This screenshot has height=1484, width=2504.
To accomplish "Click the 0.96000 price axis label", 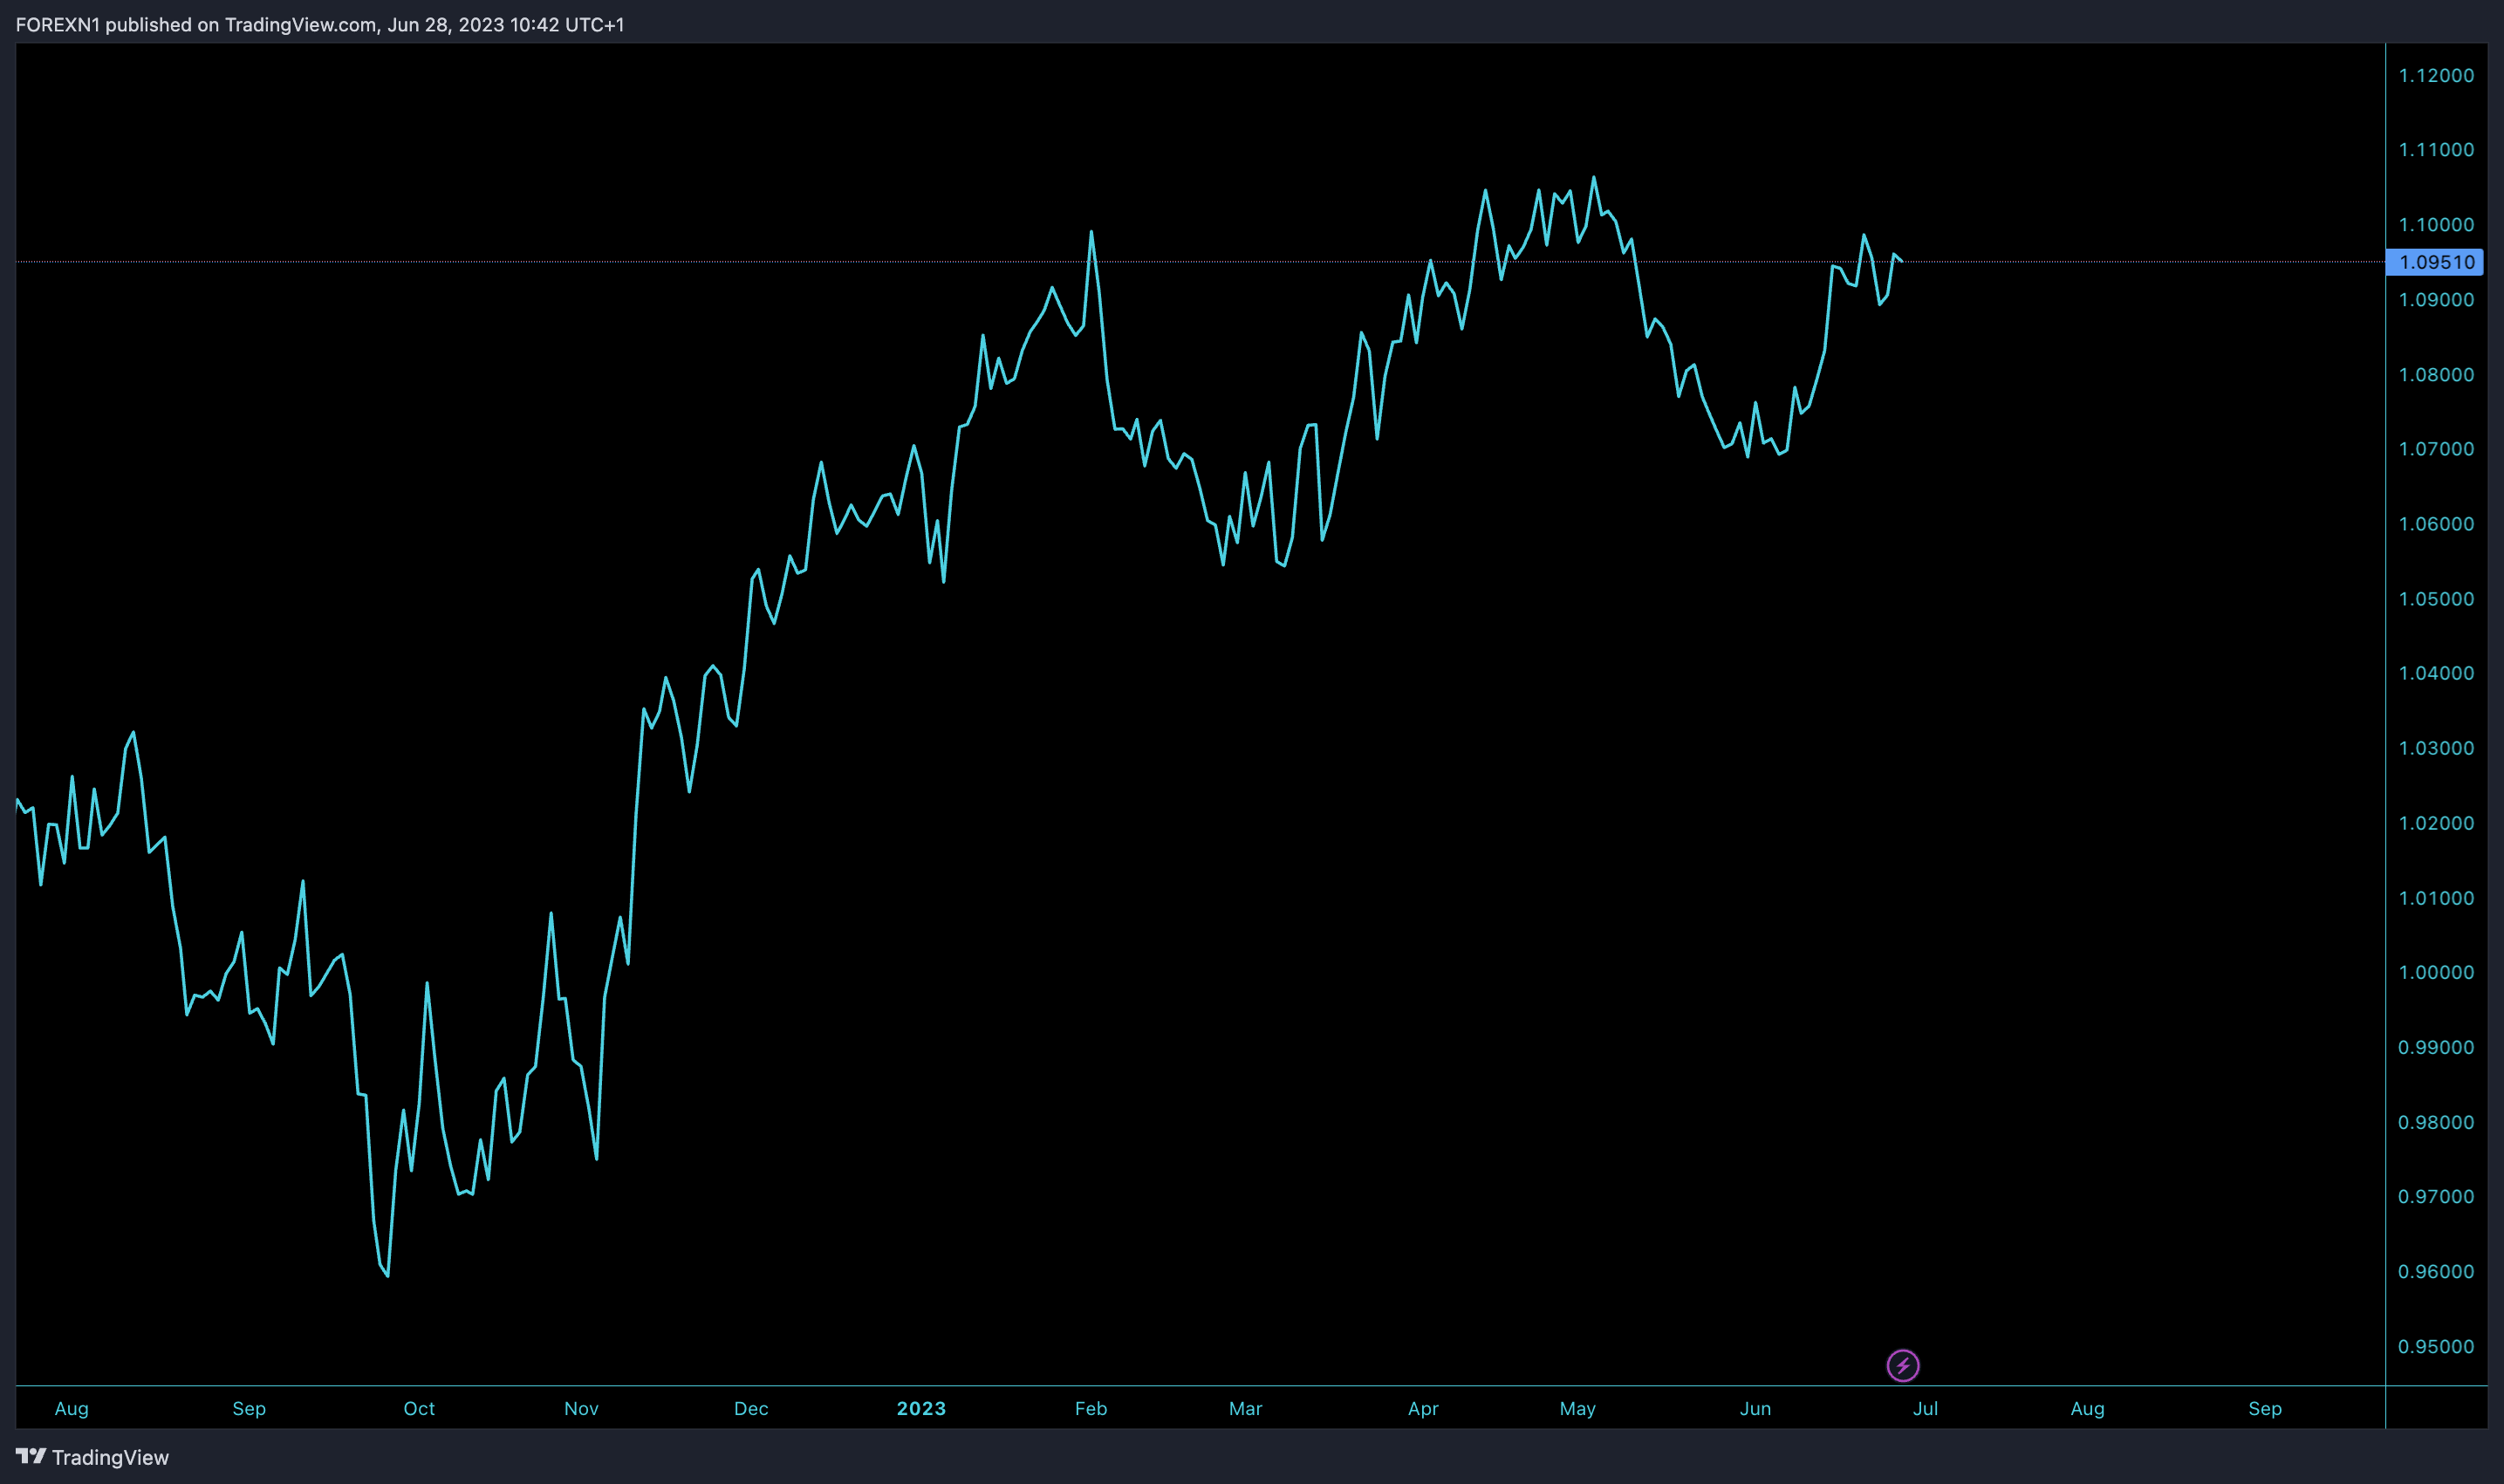I will [x=2436, y=1270].
